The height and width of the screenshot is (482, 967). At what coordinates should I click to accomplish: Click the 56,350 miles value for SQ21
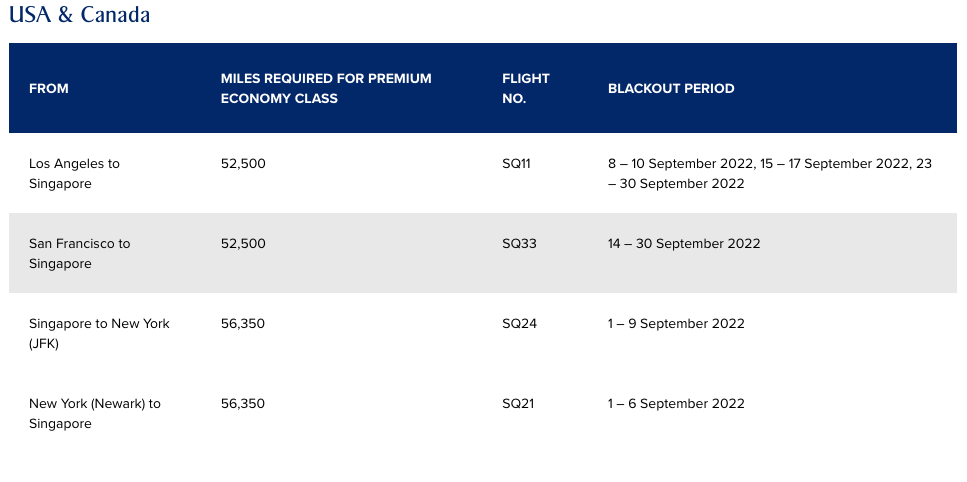(x=243, y=404)
